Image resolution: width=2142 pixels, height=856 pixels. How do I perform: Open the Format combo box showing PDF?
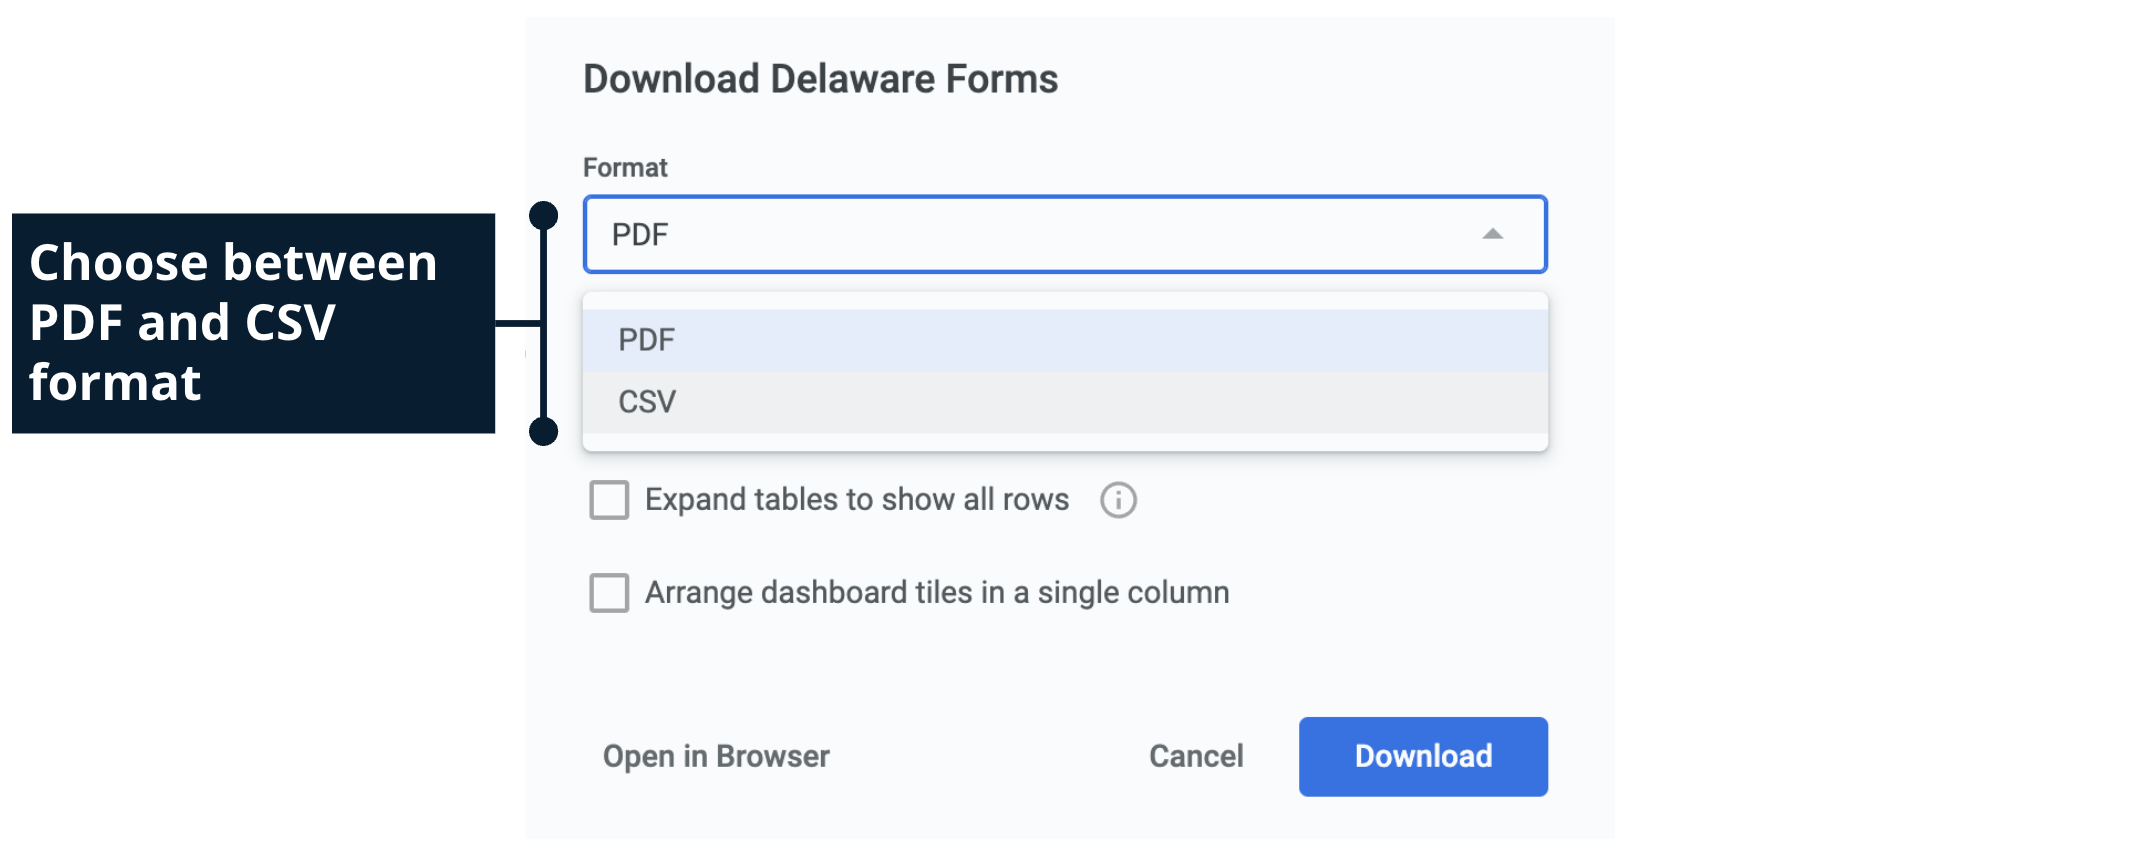tap(1040, 234)
